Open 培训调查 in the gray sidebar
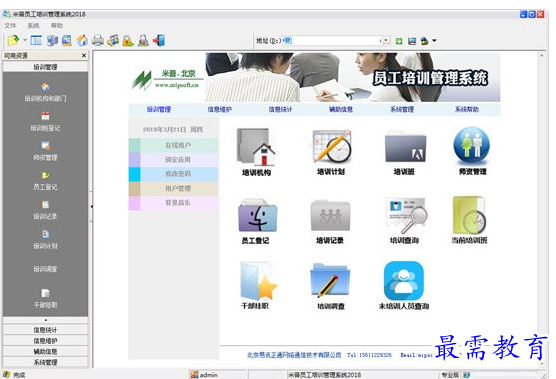 tap(45, 269)
